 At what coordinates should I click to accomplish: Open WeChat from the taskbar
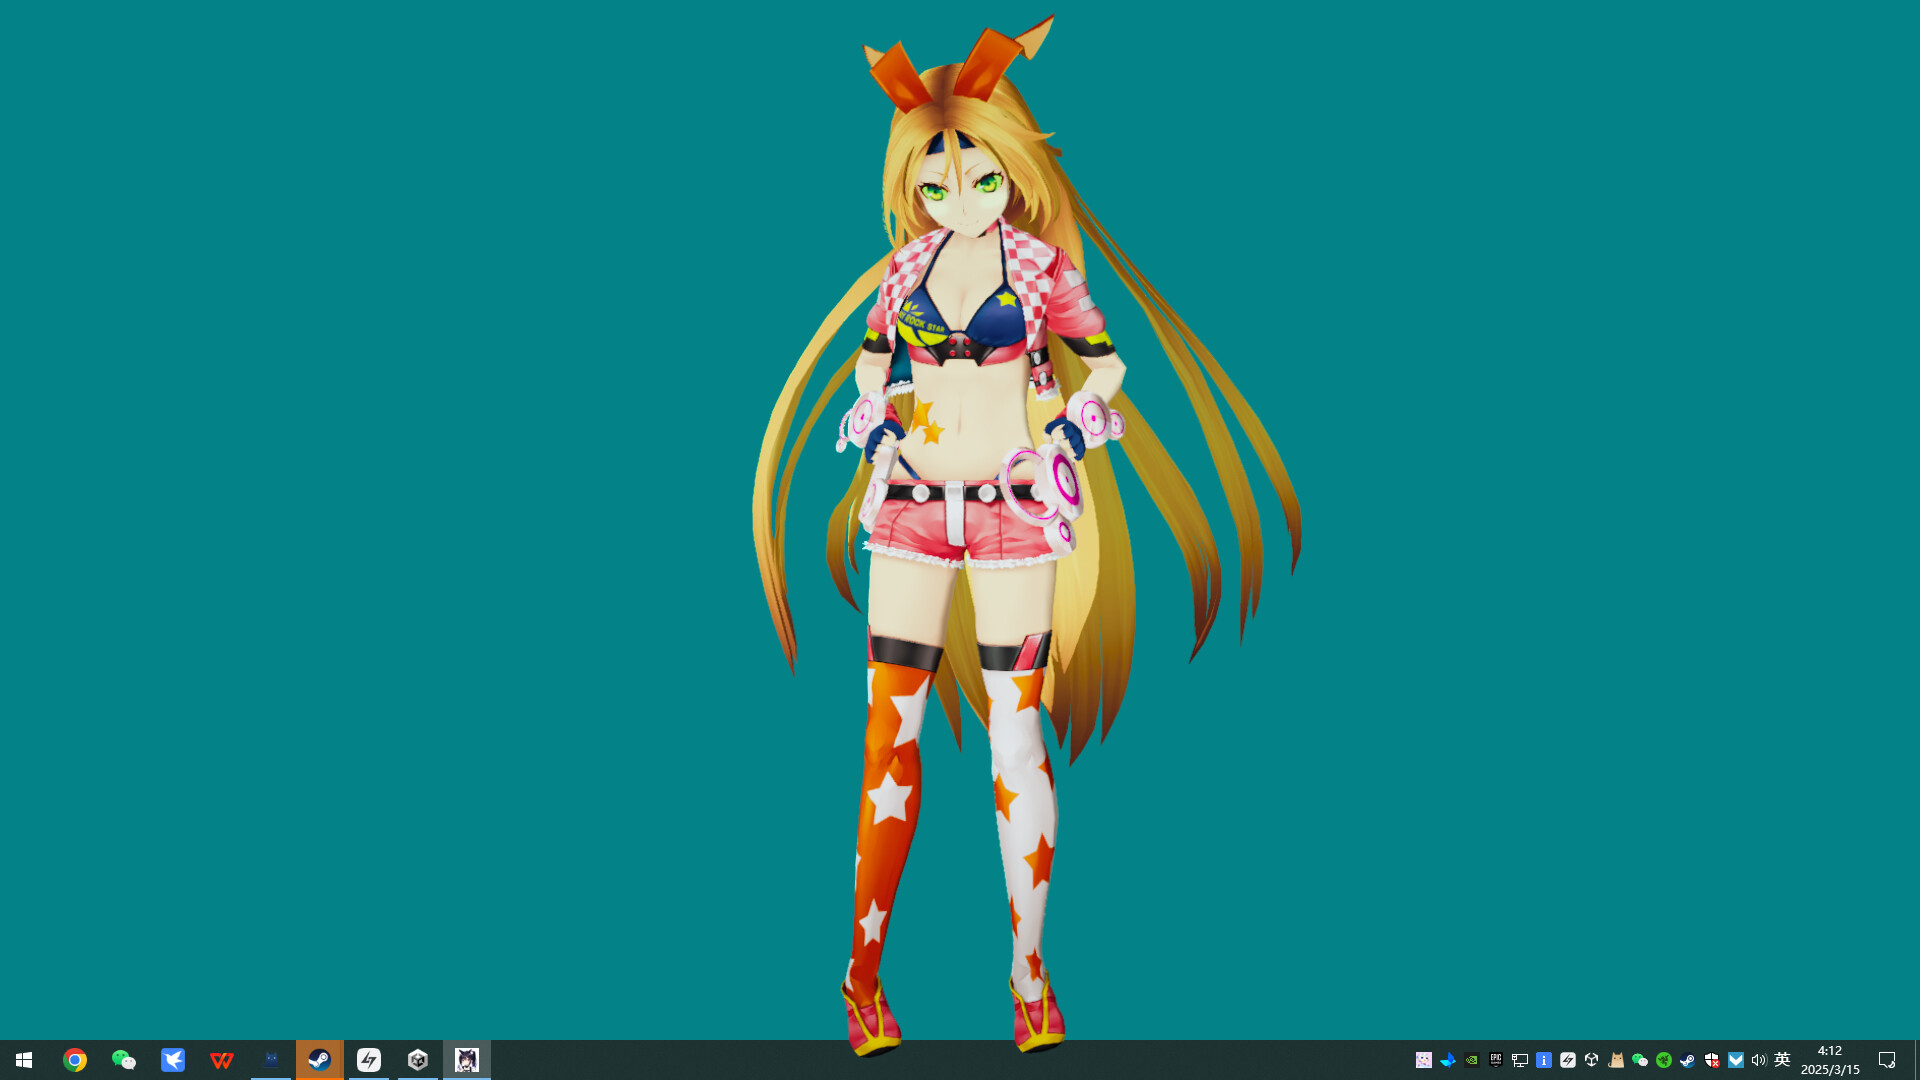point(124,1060)
